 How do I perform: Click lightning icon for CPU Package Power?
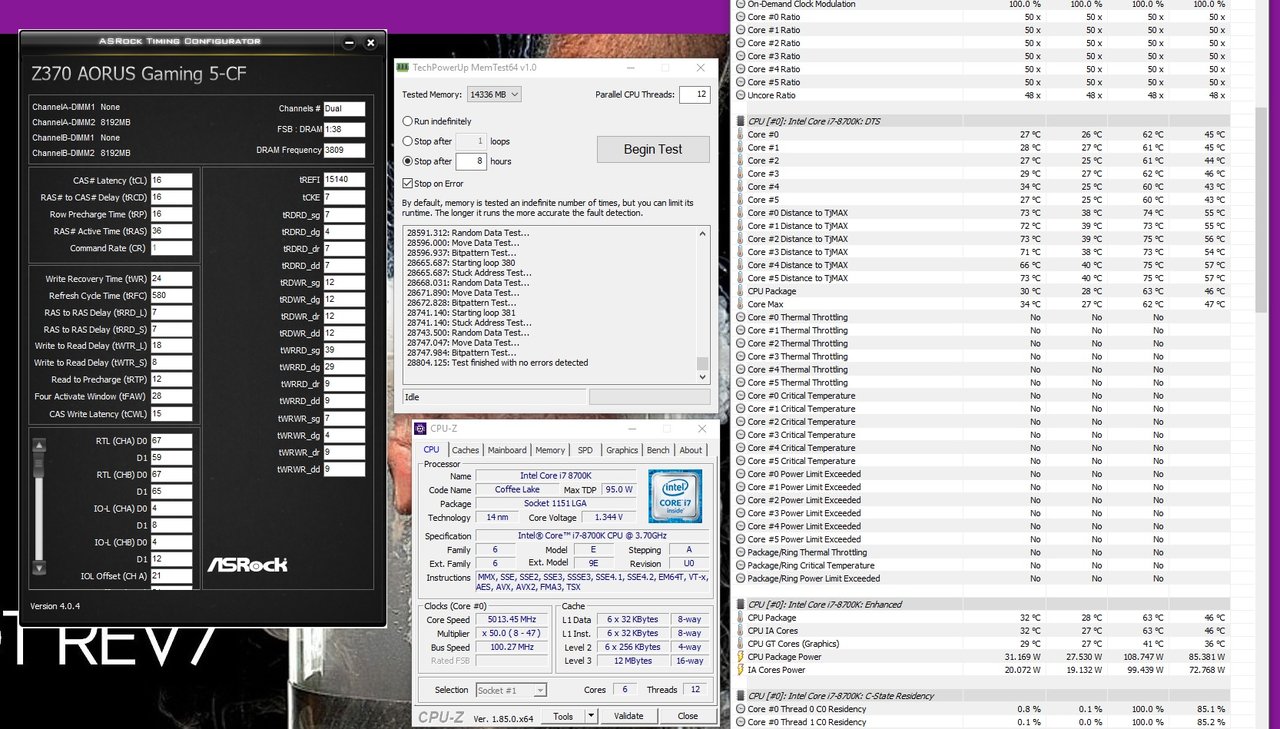coord(740,657)
